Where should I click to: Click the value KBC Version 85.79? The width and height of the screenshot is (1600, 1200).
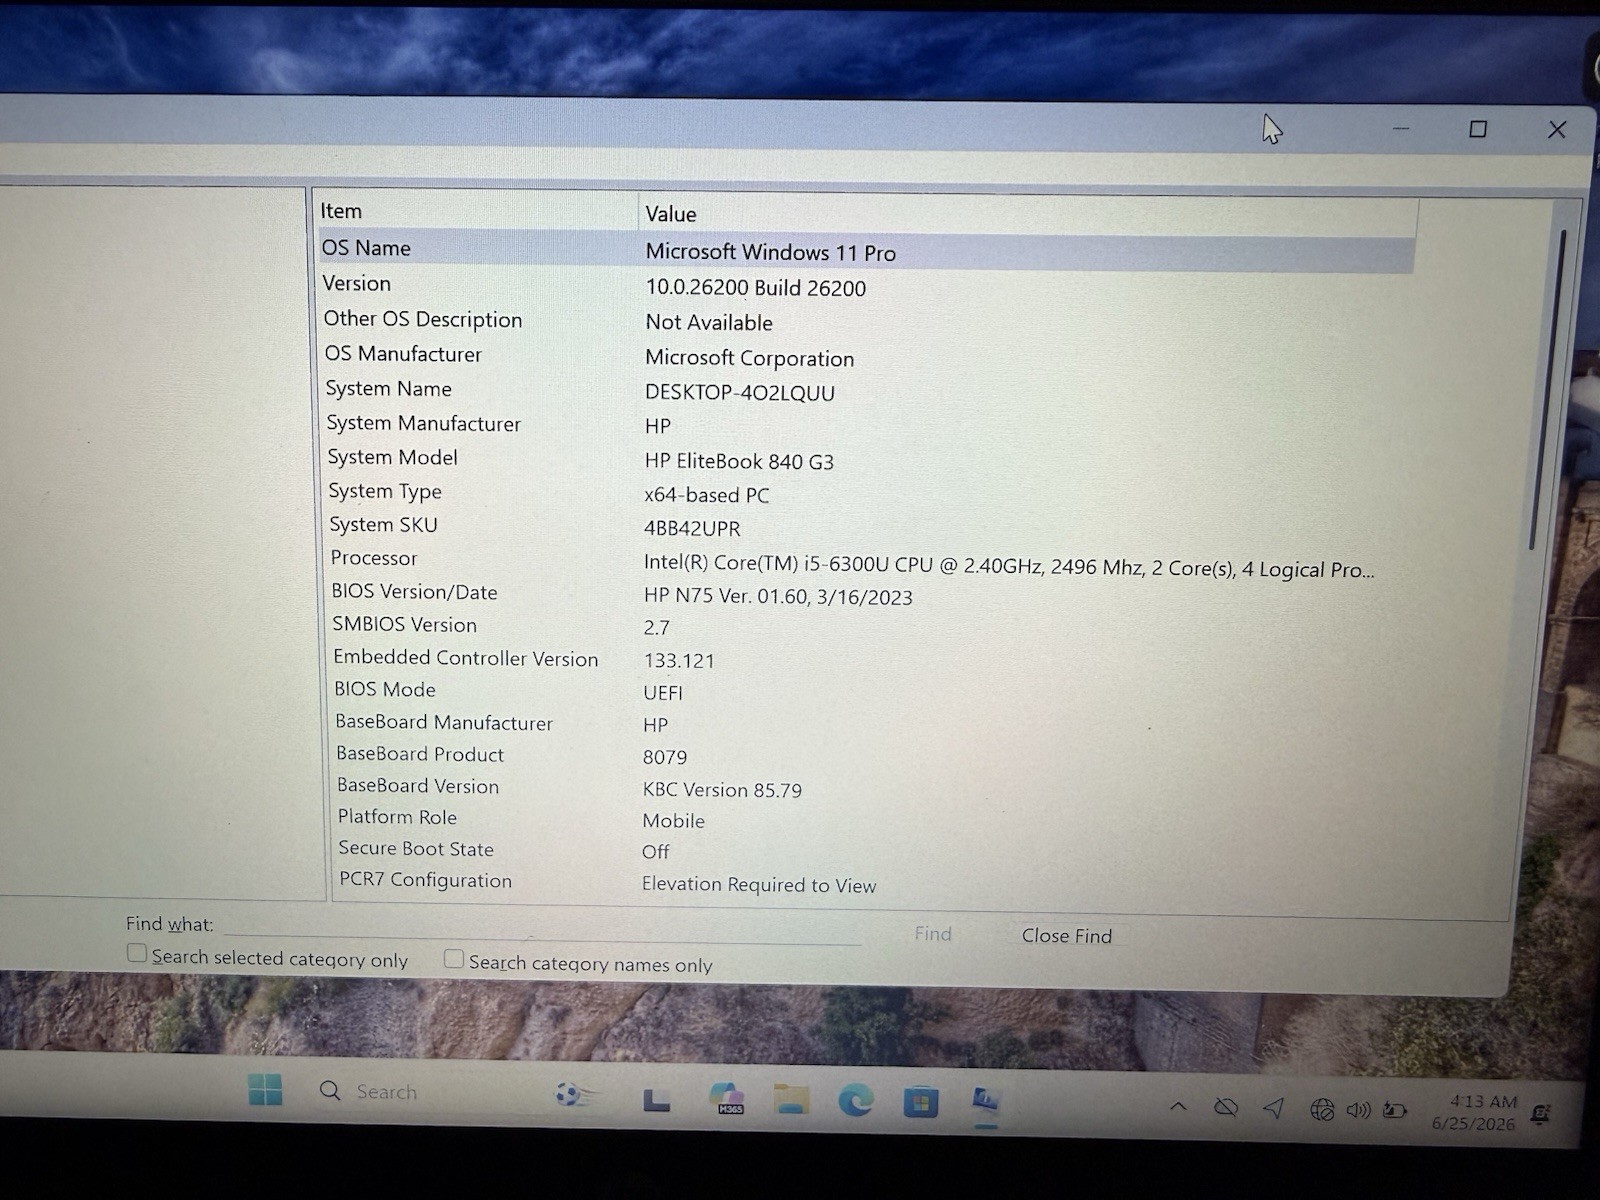[722, 790]
